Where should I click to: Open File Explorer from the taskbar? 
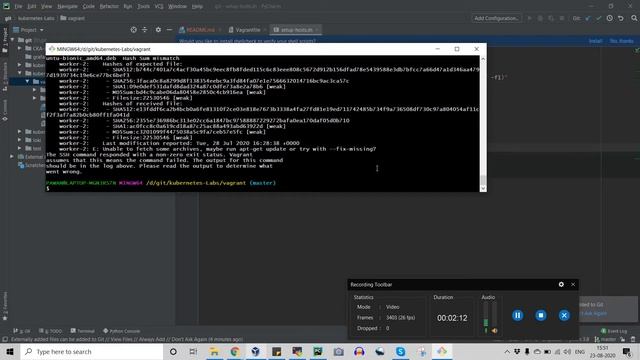pyautogui.click(x=214, y=351)
